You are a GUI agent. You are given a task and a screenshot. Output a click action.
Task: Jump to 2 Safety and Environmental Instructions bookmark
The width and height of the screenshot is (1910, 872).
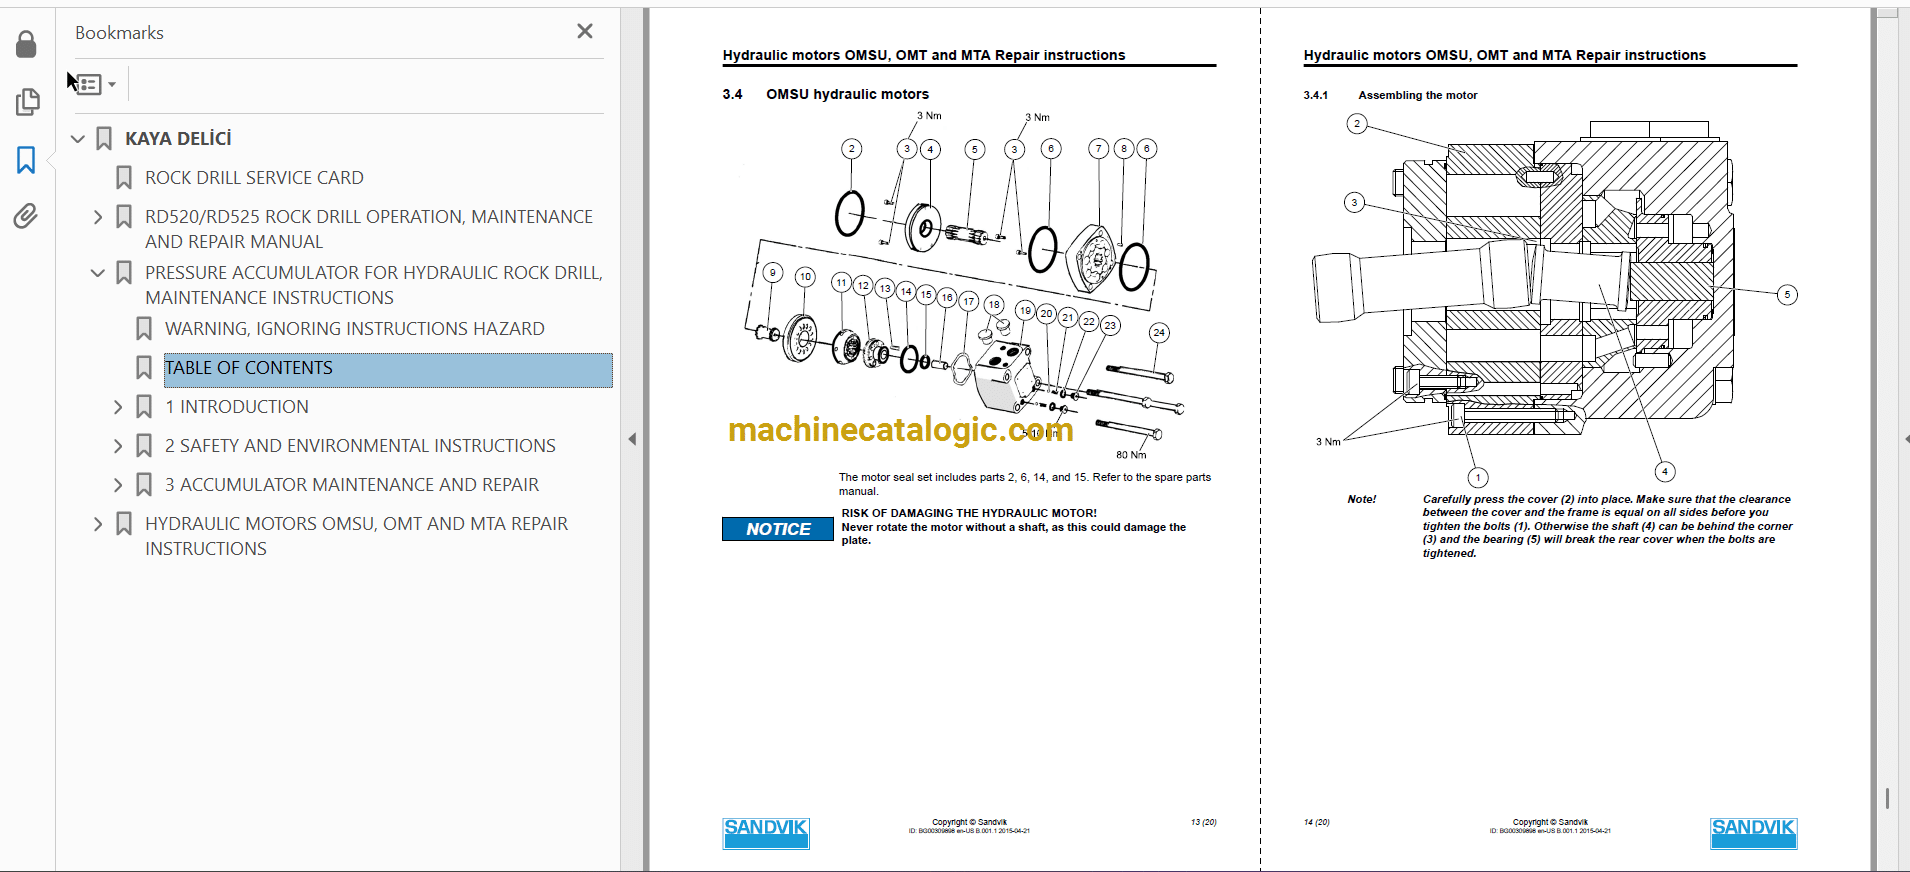coord(360,446)
